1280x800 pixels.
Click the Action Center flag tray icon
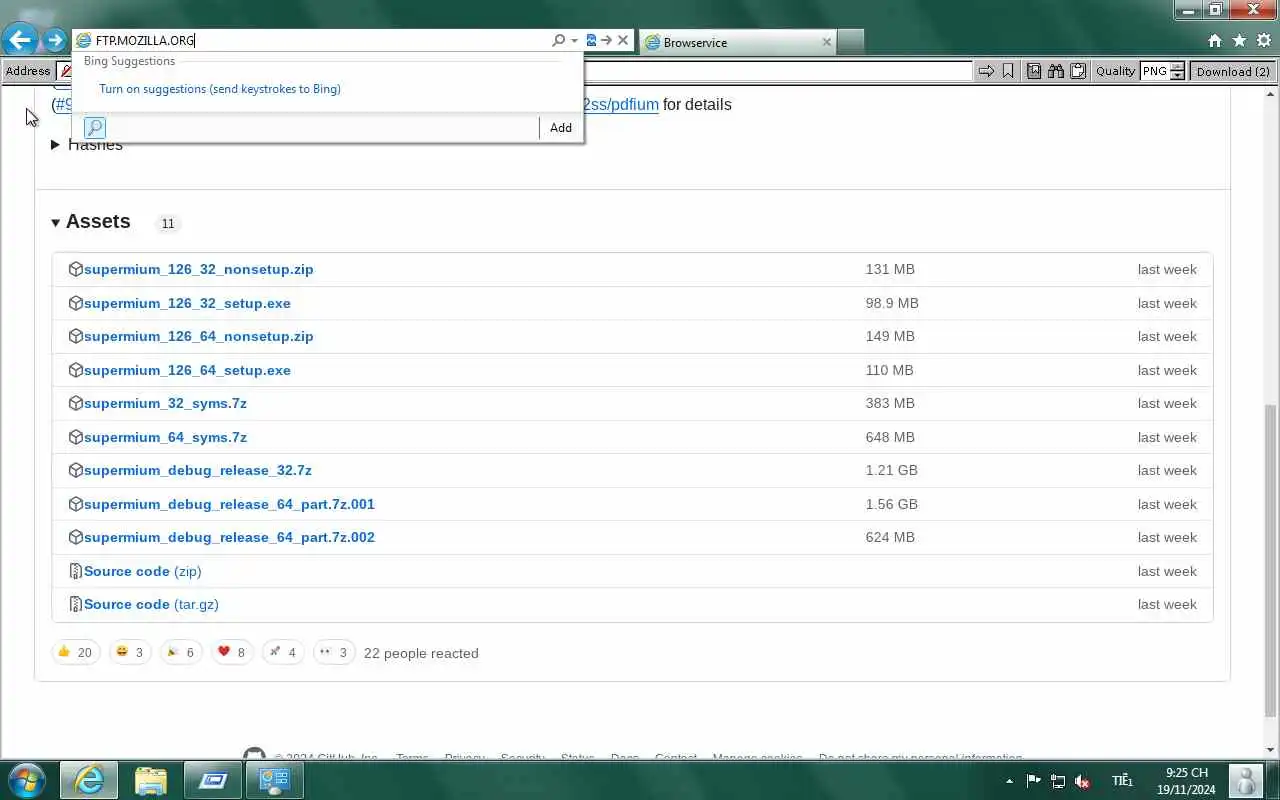1034,781
